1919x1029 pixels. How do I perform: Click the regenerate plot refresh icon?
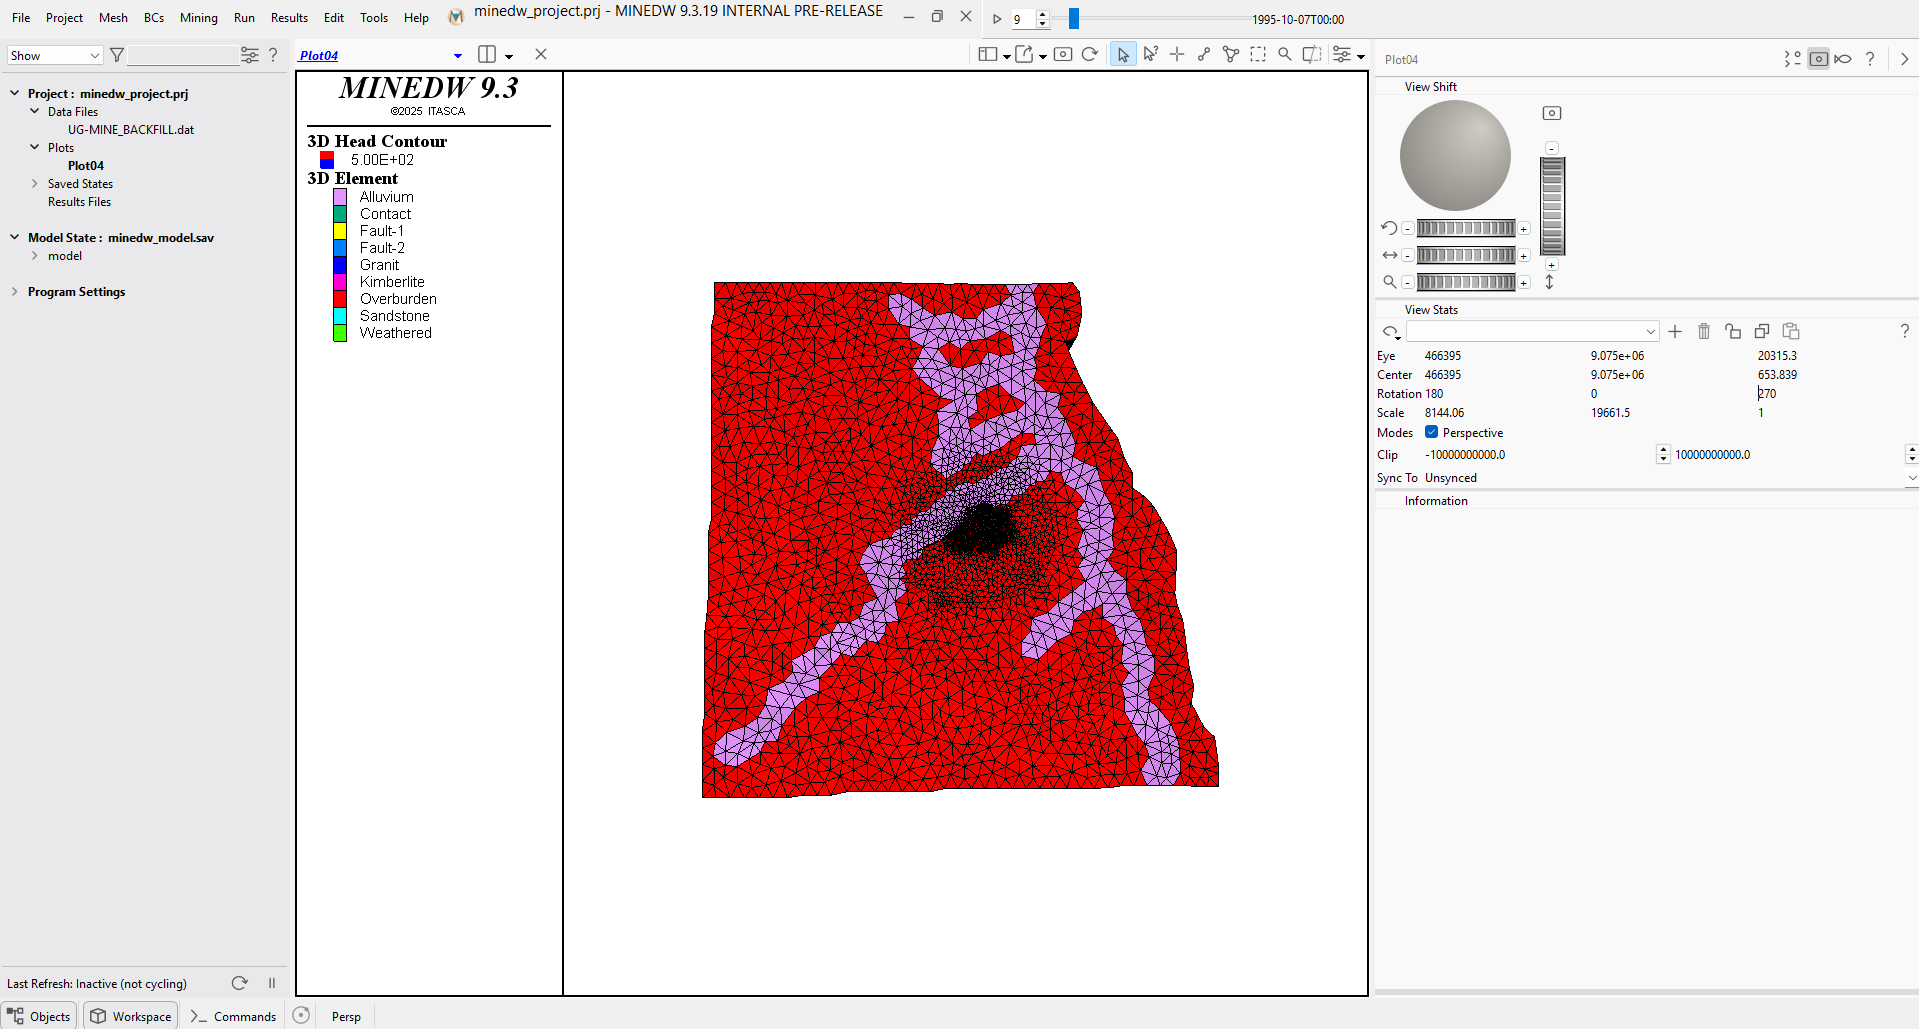1090,55
